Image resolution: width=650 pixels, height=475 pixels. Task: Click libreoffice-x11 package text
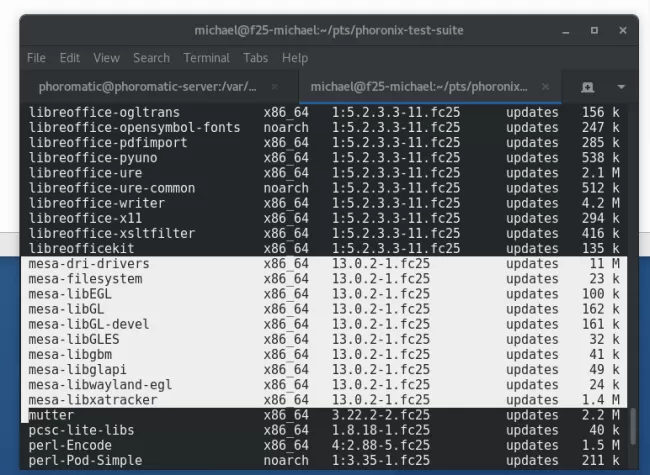(85, 218)
